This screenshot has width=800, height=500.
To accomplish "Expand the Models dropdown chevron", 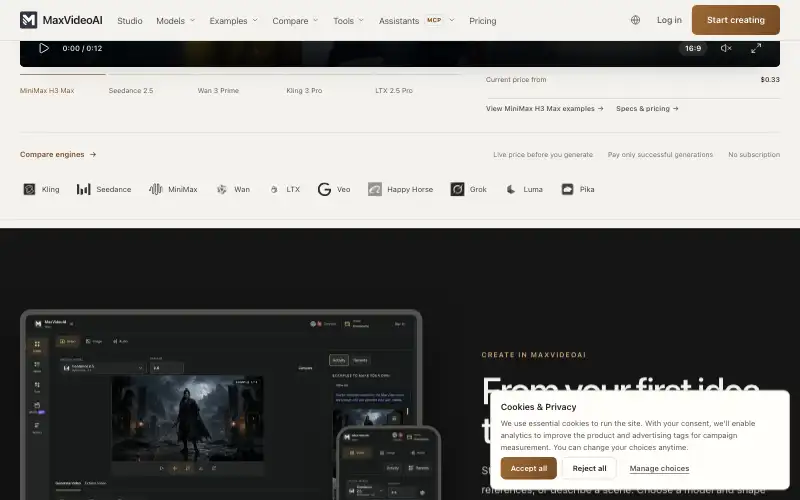I will [x=192, y=20].
